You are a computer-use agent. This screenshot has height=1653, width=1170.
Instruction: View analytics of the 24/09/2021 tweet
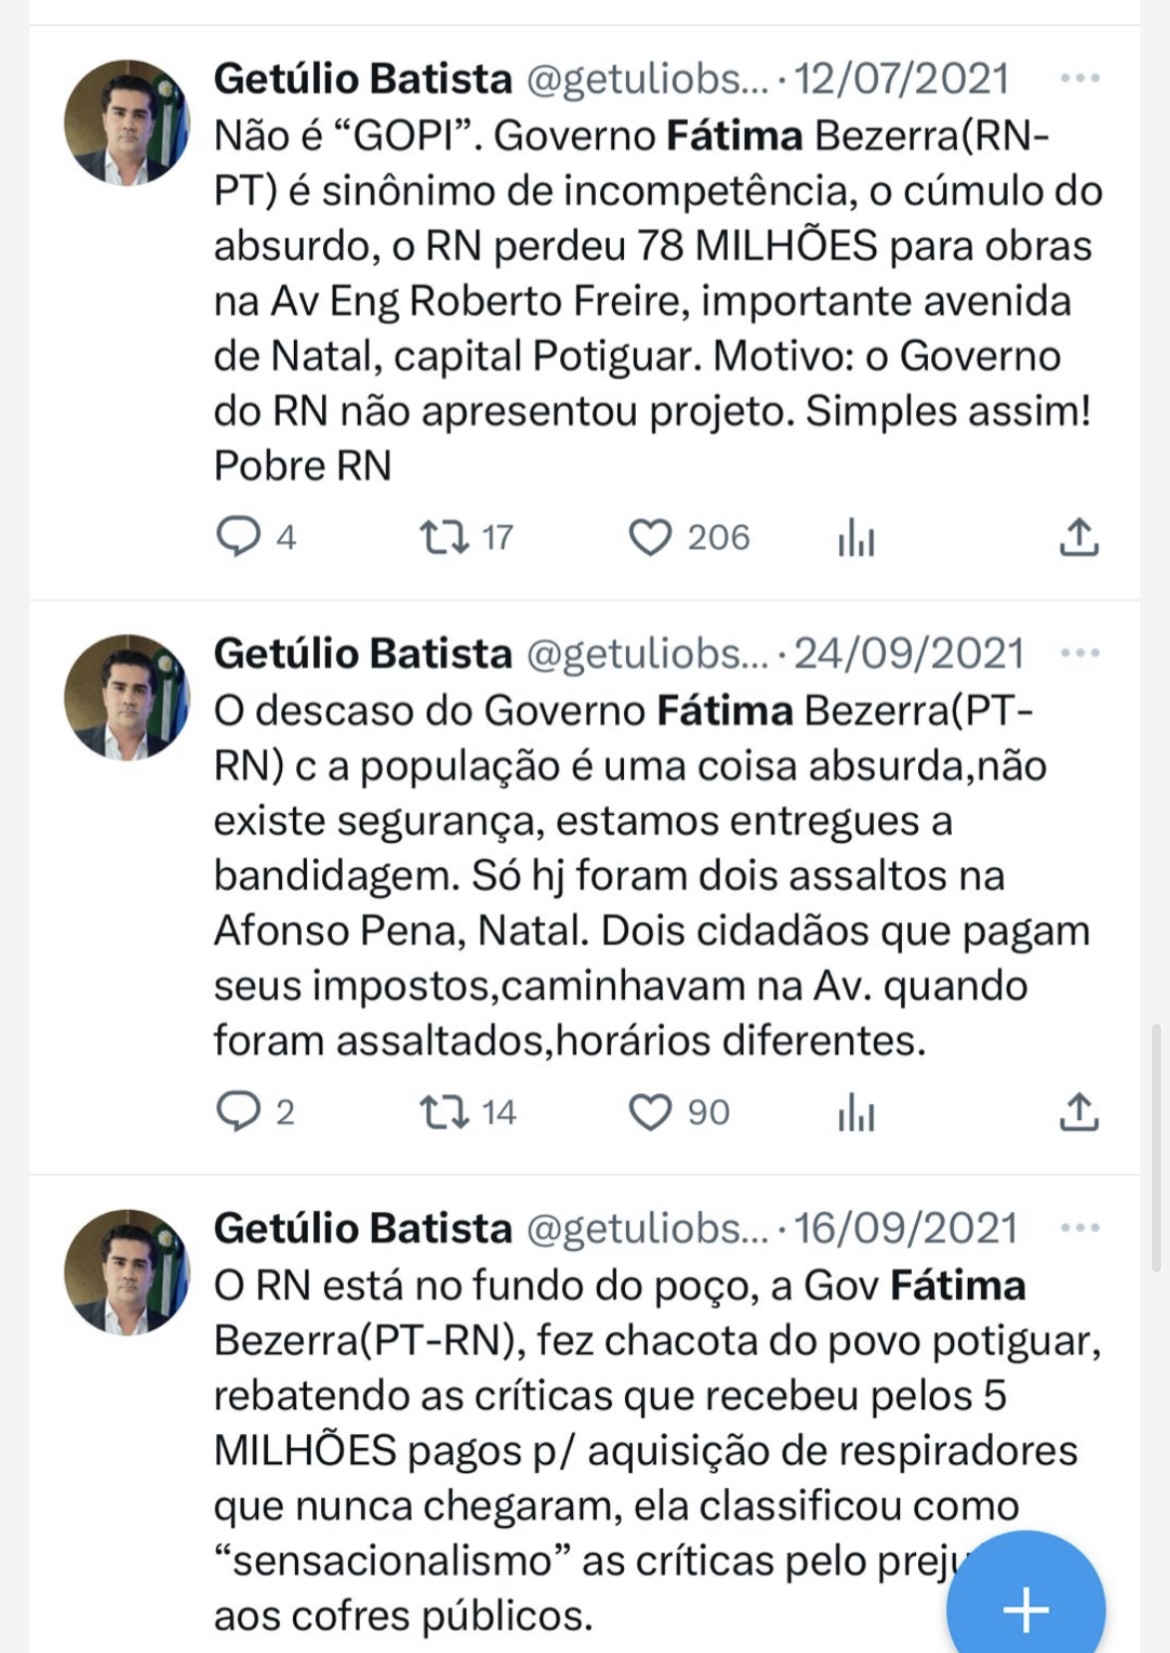pos(856,1113)
